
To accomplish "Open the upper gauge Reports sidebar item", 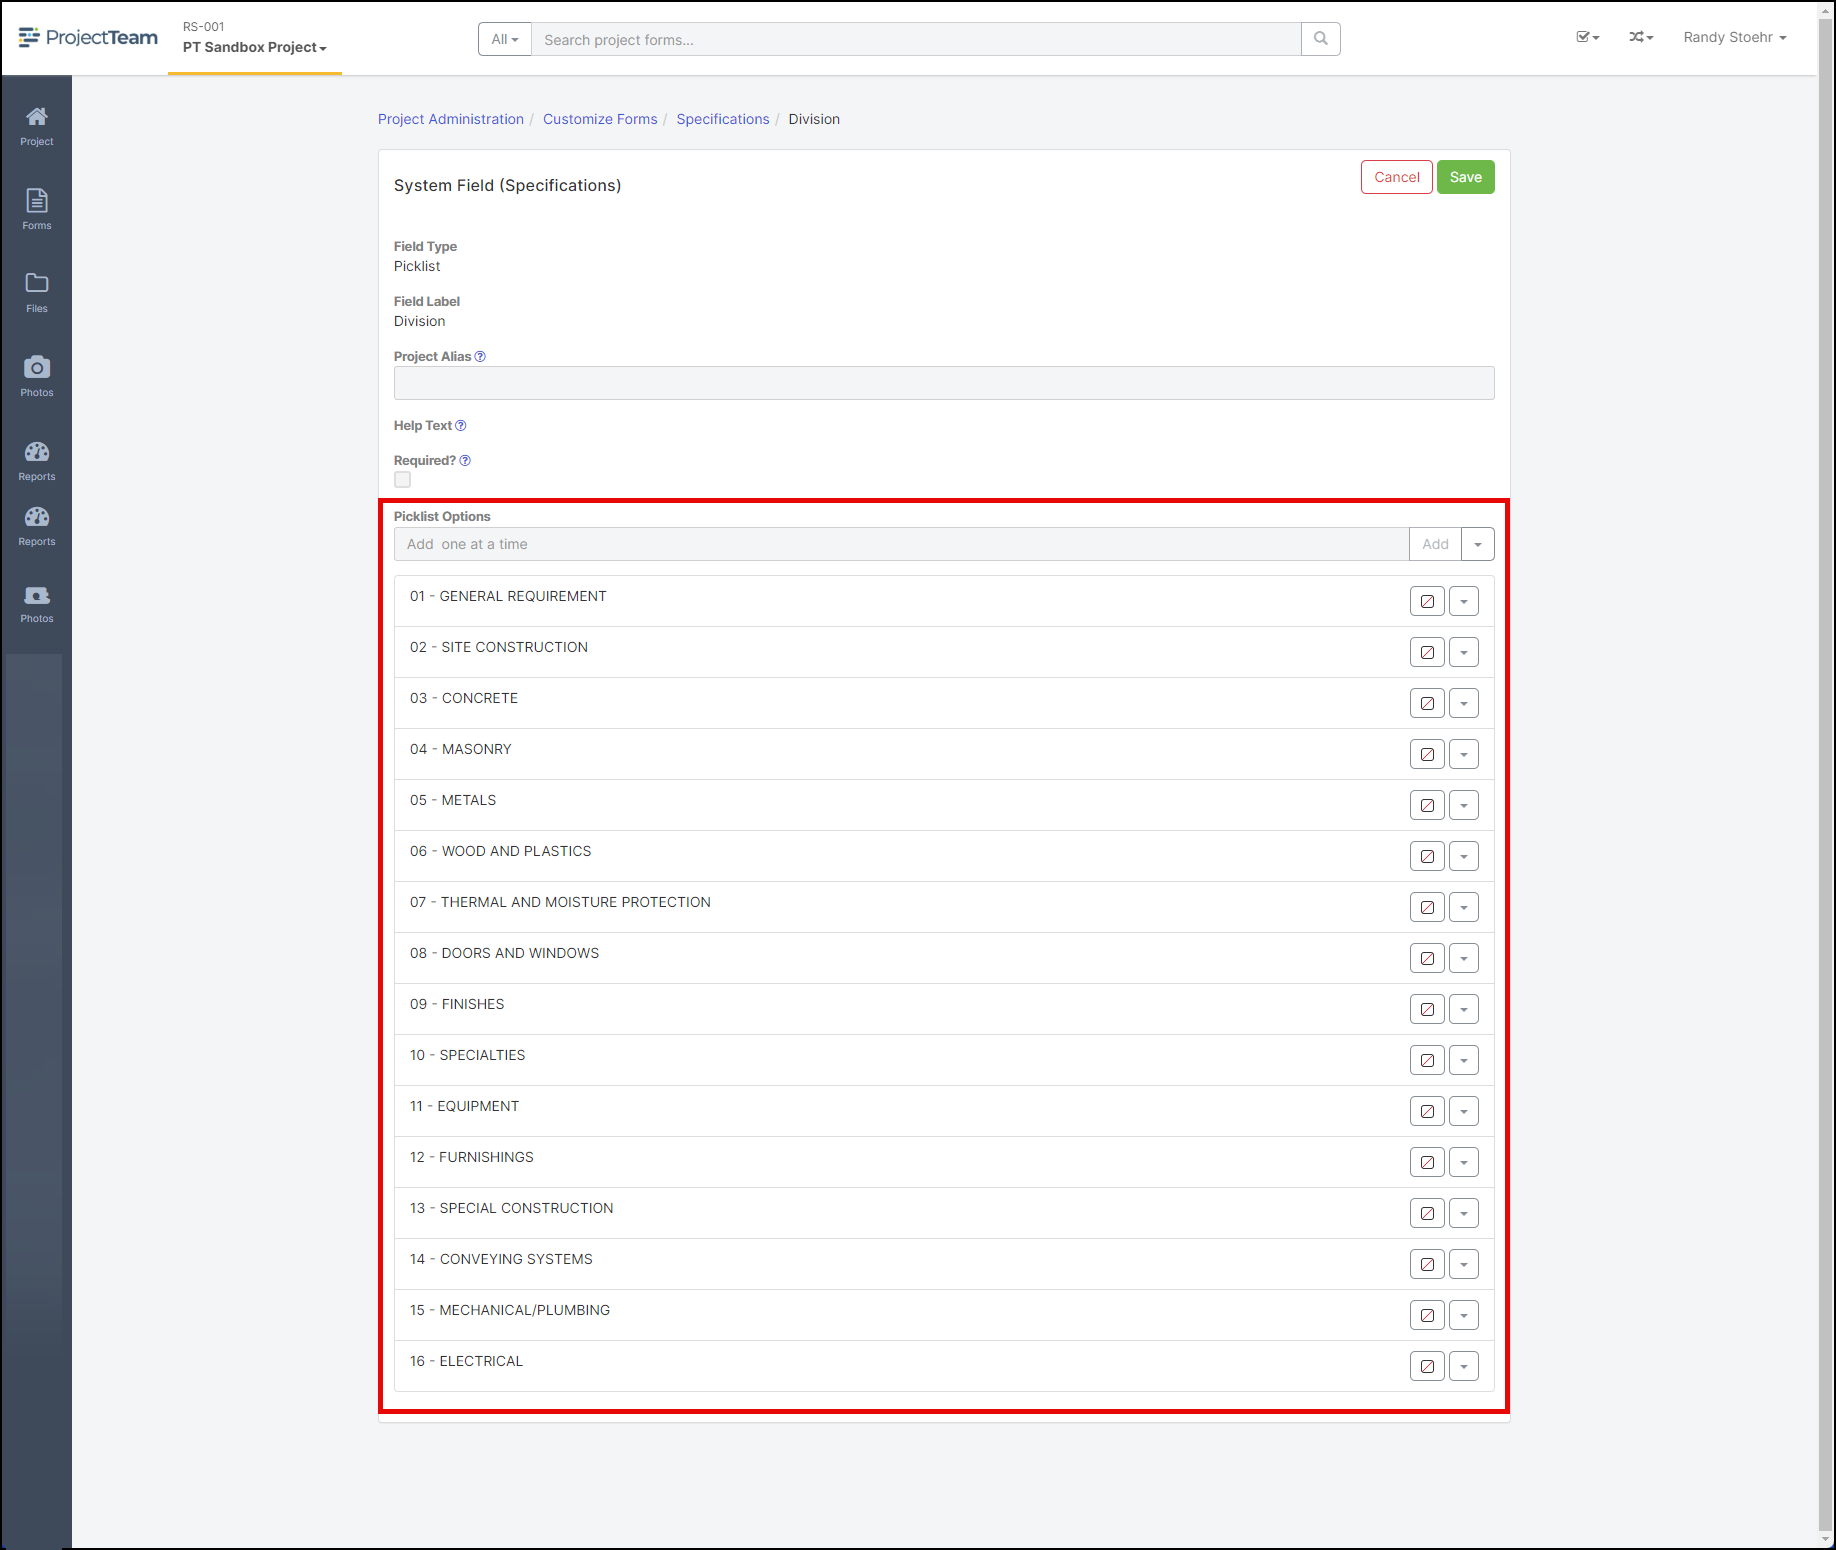I will [37, 461].
